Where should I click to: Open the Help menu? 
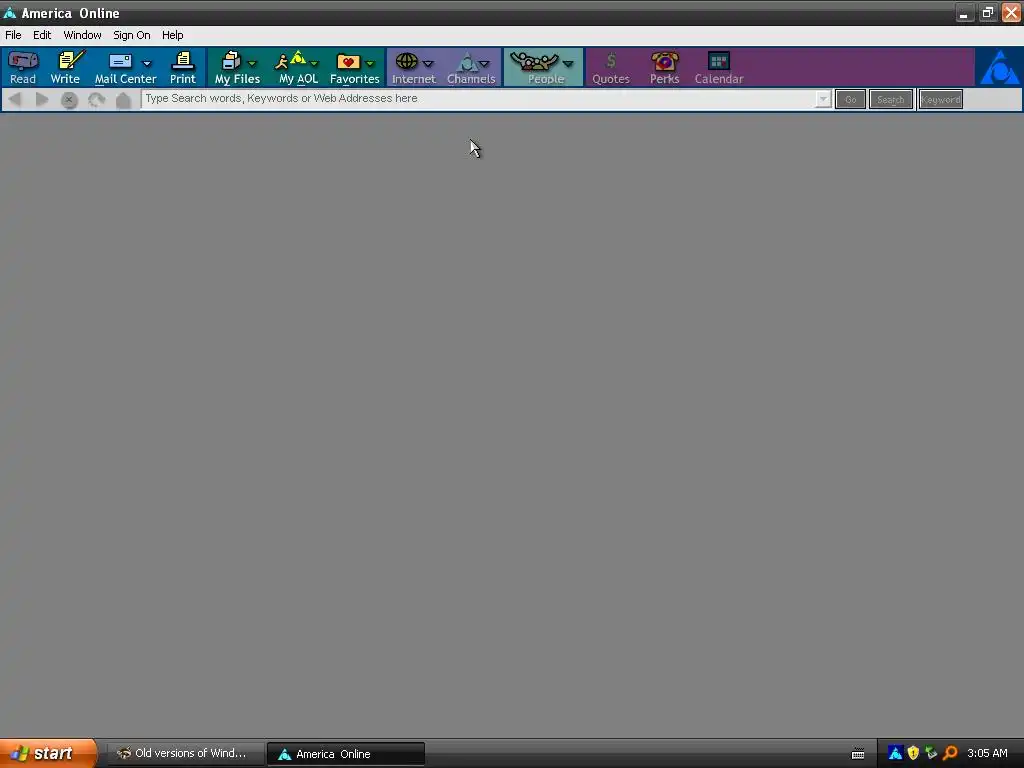(x=172, y=35)
